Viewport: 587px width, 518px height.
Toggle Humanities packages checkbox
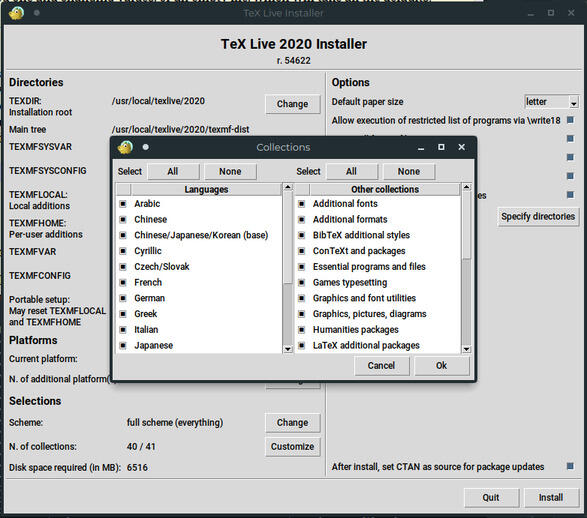(301, 329)
